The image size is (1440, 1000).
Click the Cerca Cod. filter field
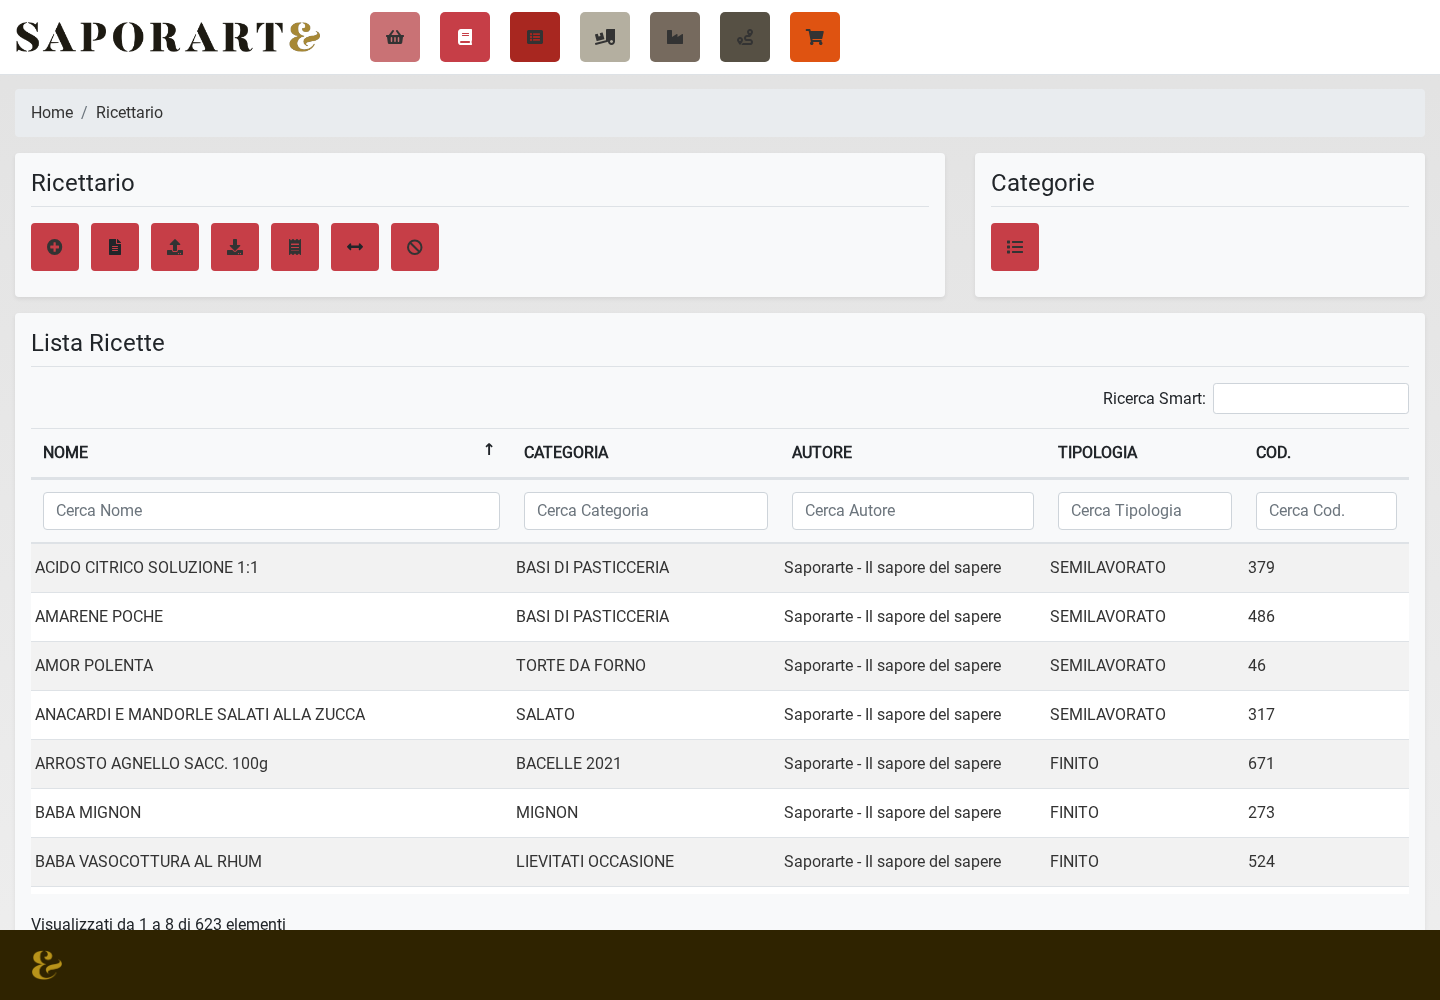1326,511
